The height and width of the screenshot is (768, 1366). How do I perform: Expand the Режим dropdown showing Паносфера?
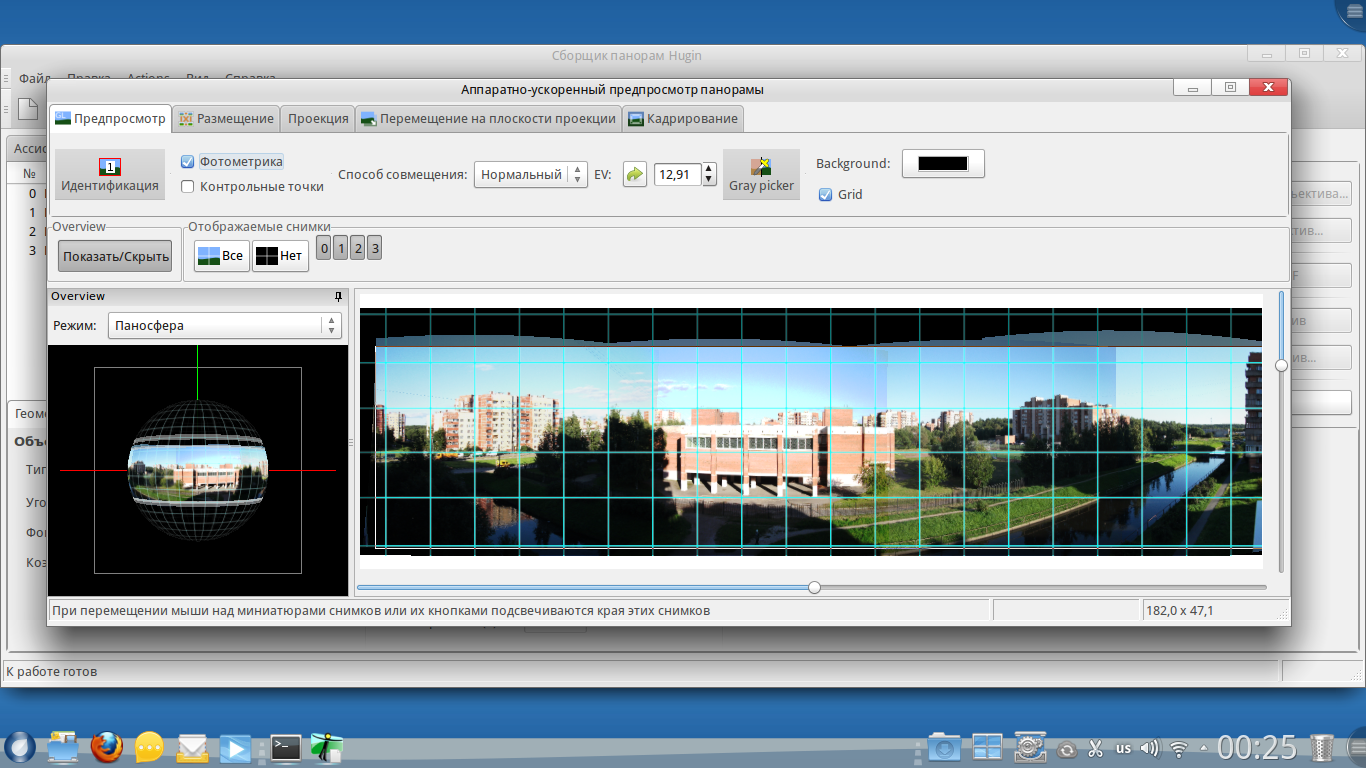point(224,326)
